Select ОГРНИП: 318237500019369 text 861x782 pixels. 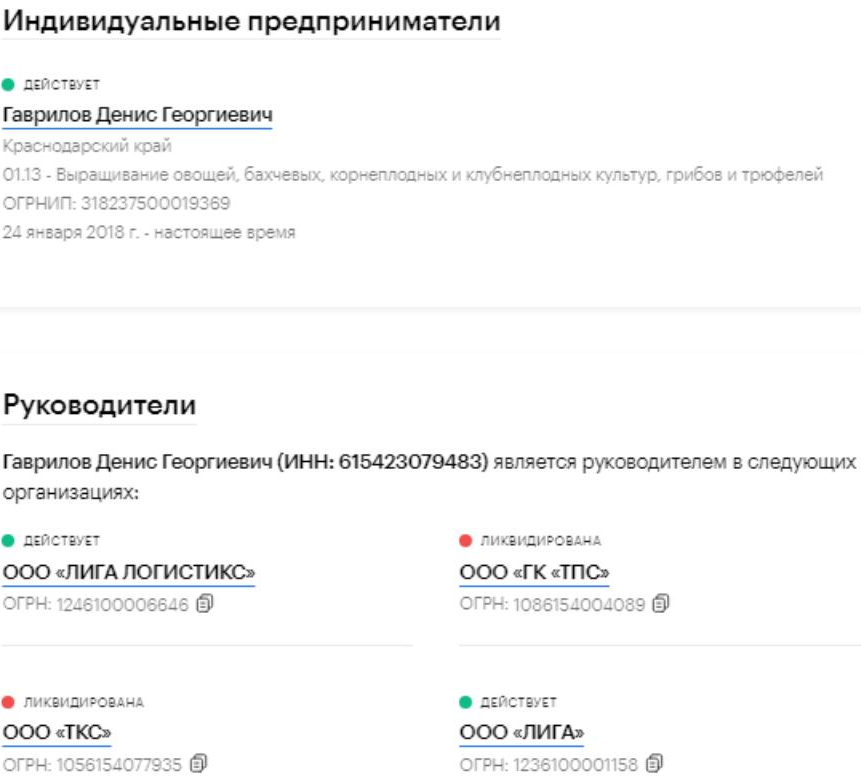click(116, 203)
